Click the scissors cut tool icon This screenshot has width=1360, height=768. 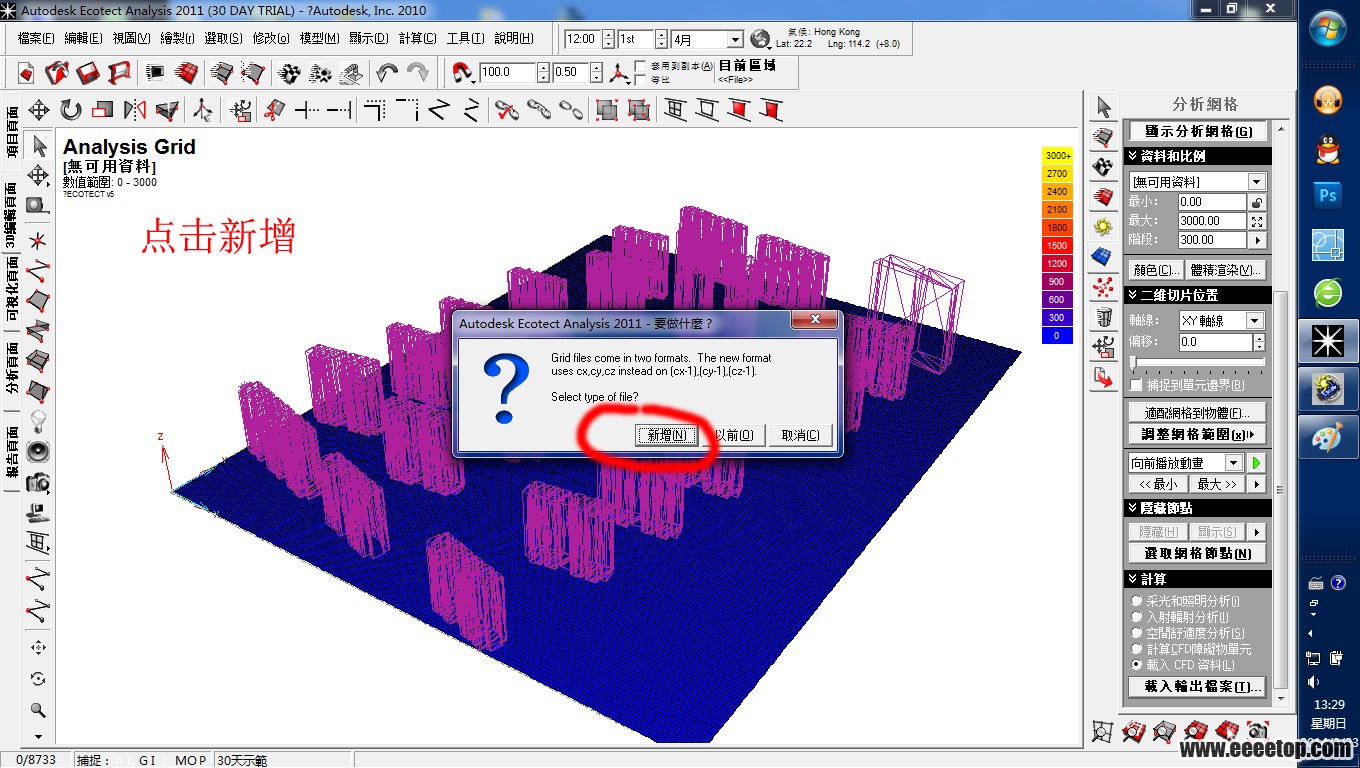pos(274,110)
